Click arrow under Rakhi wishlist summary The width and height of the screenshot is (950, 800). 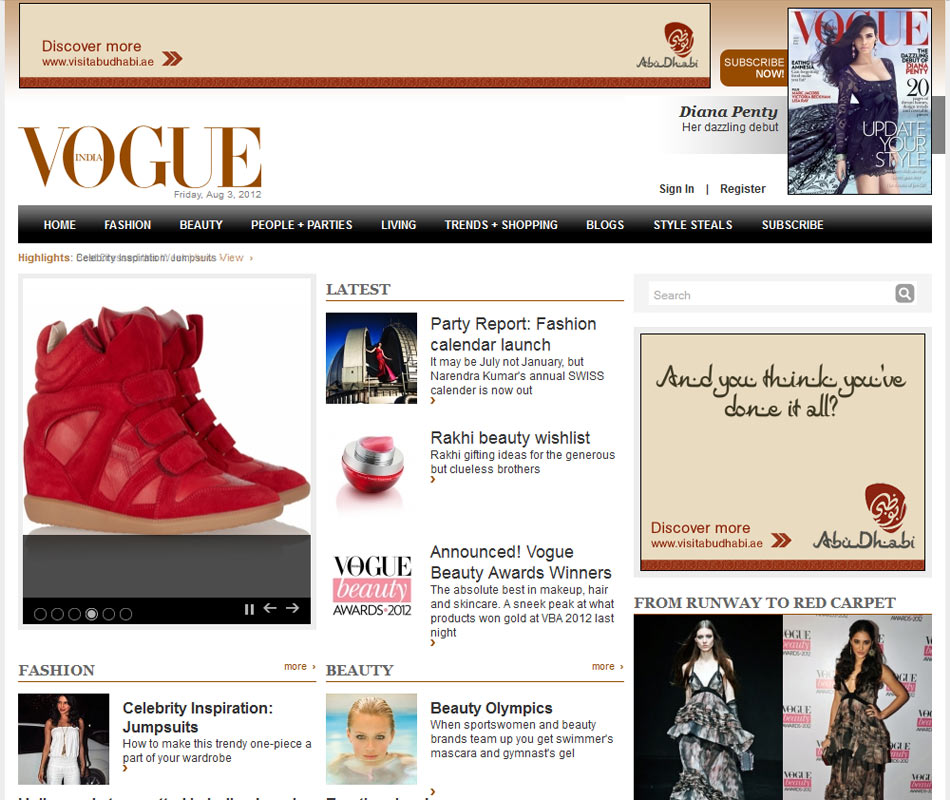(x=433, y=479)
